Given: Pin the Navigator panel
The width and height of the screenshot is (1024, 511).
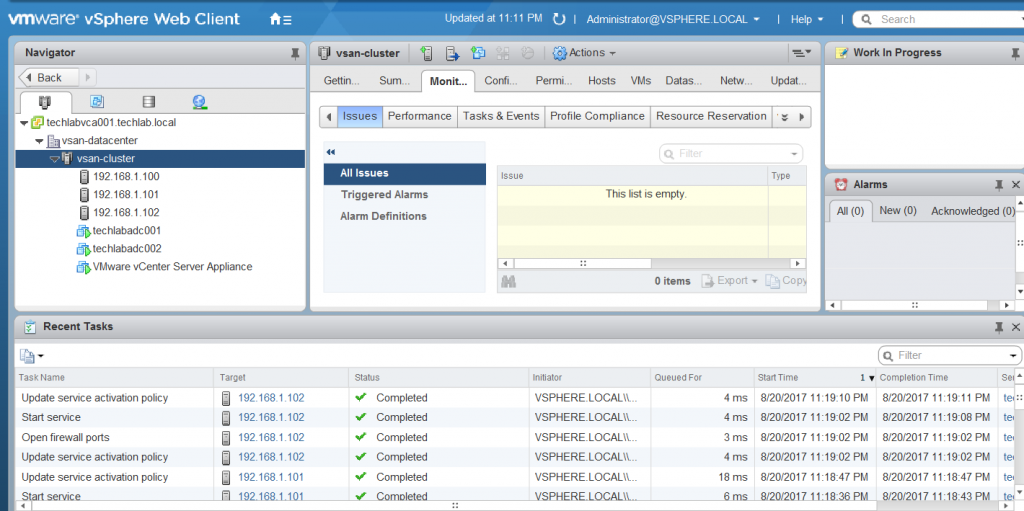Looking at the screenshot, I should point(295,54).
